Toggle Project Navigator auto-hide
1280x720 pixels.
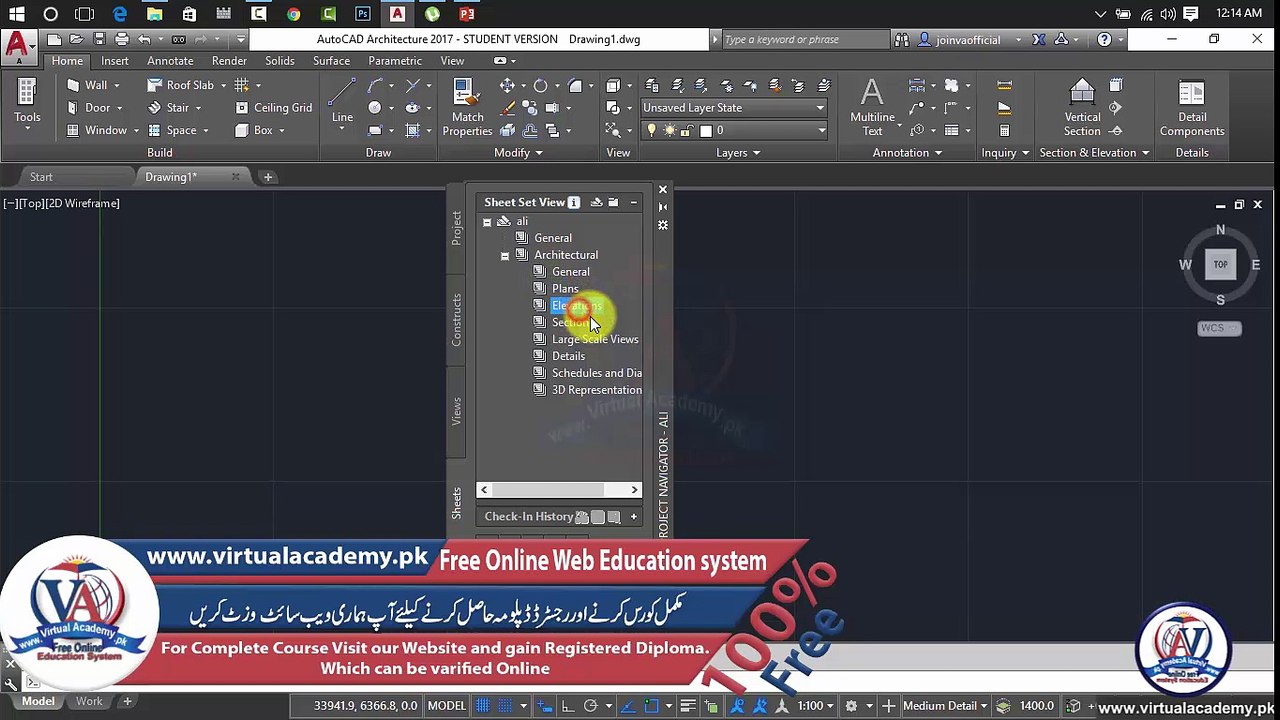pos(662,207)
